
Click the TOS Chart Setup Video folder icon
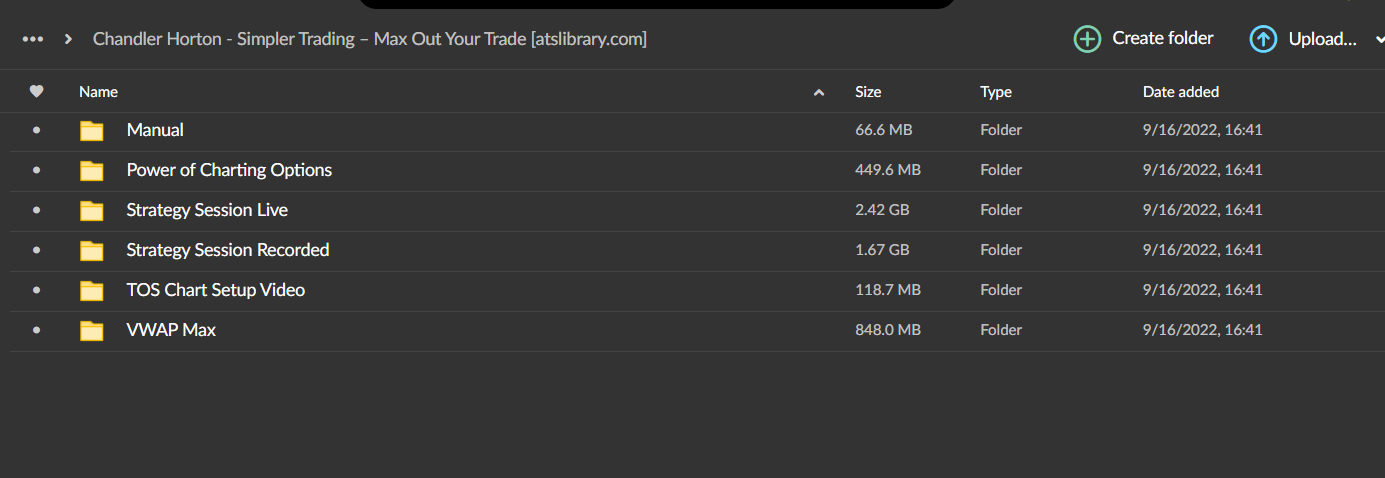tap(92, 291)
